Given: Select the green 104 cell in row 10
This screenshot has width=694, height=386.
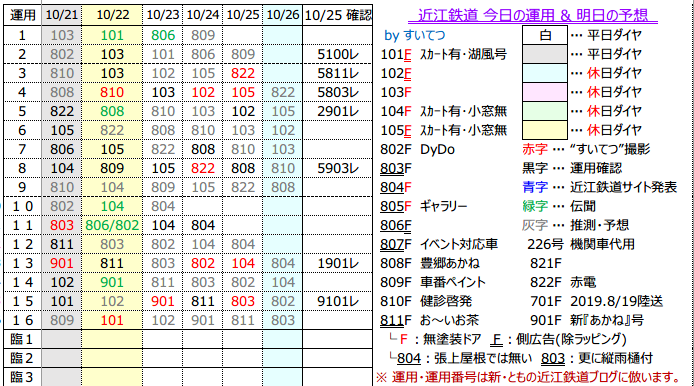Looking at the screenshot, I should pos(112,206).
